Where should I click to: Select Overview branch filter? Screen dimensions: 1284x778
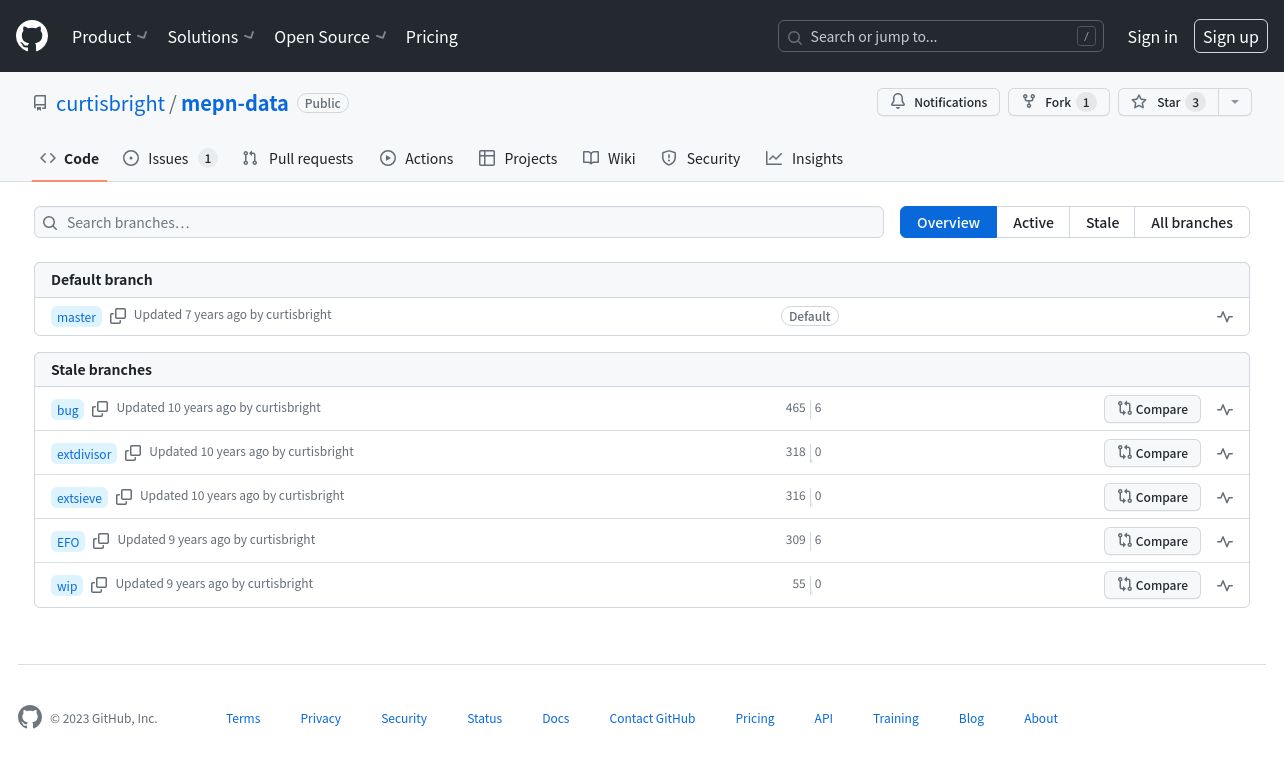(x=948, y=222)
